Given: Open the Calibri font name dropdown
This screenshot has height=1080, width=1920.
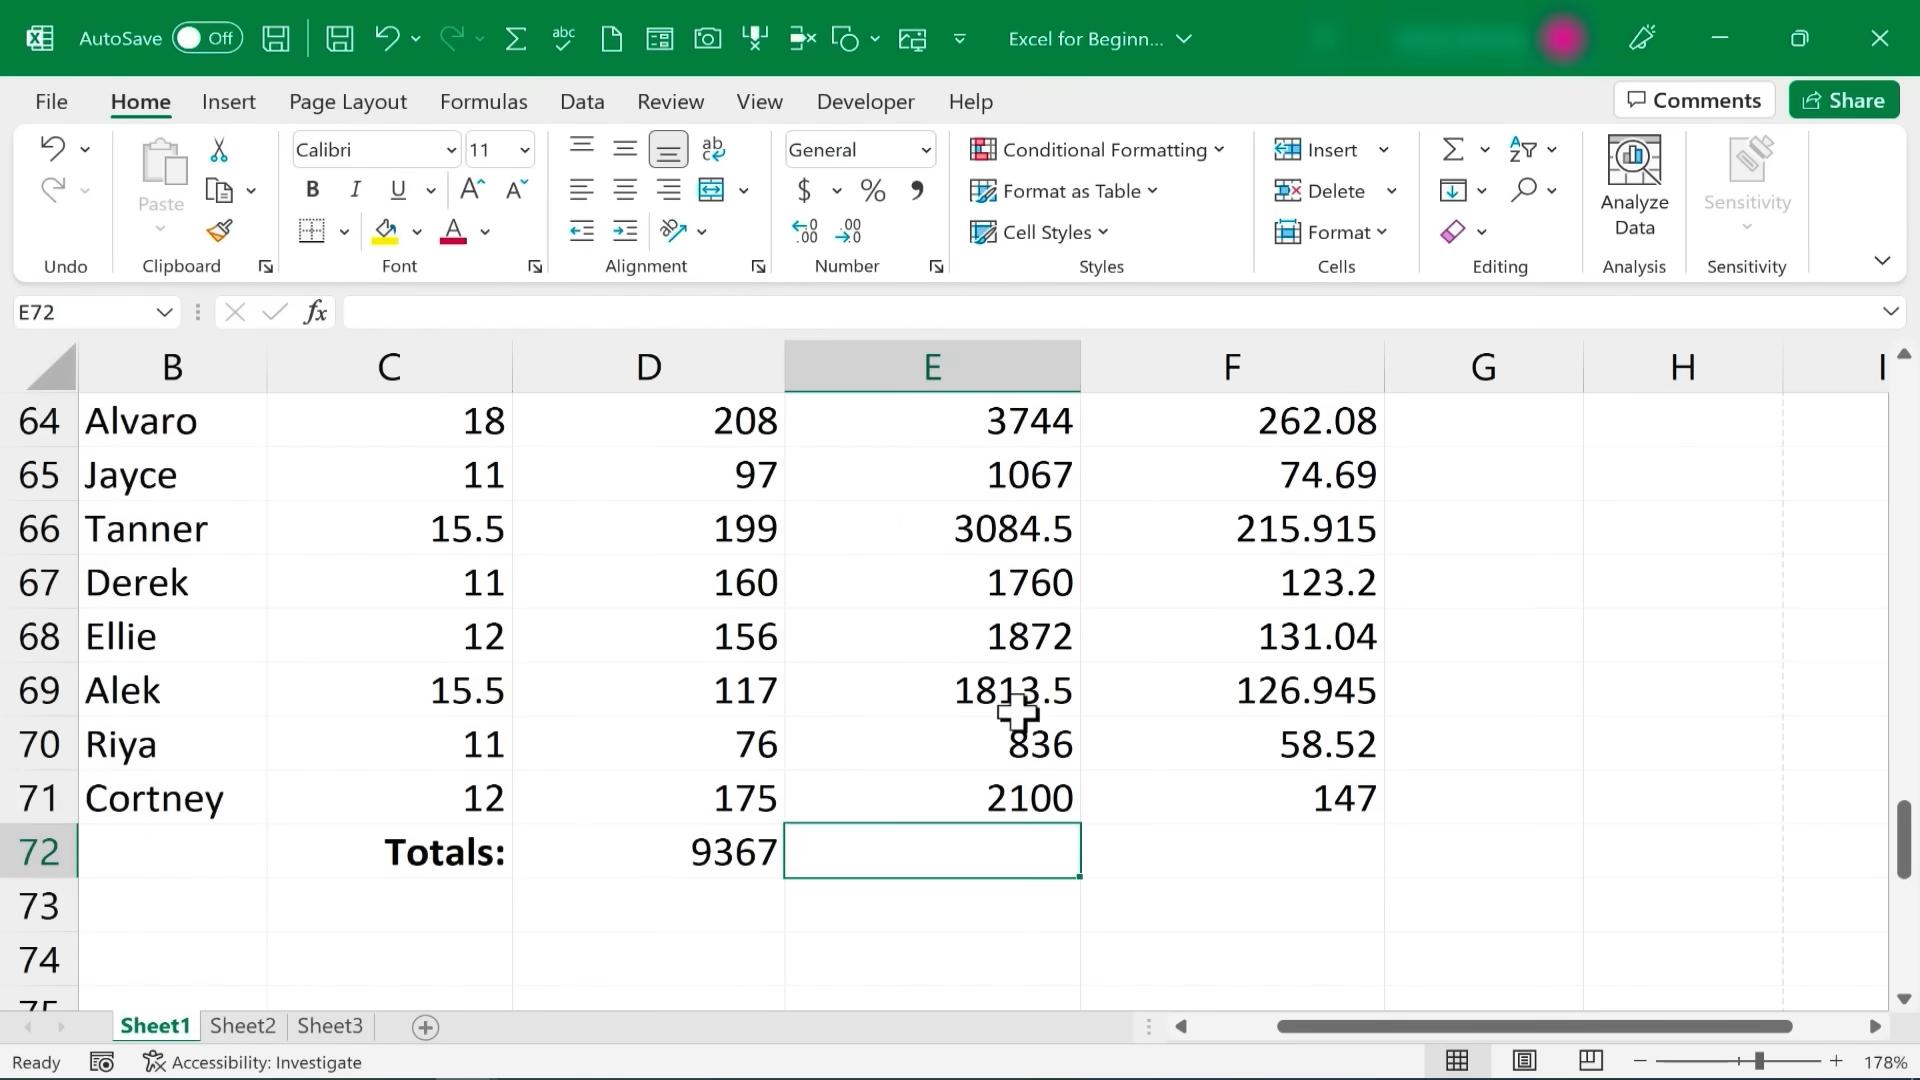Looking at the screenshot, I should pyautogui.click(x=451, y=150).
